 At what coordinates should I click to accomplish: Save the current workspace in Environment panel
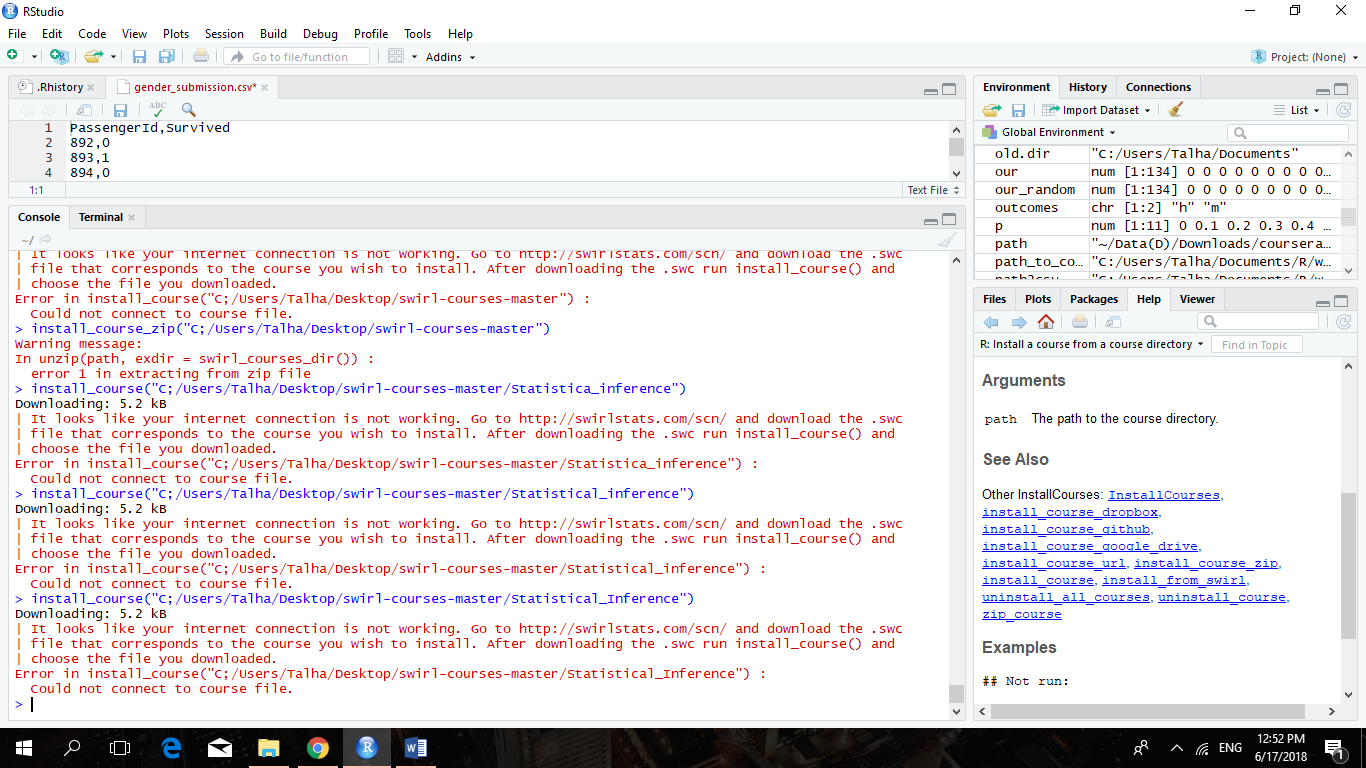pos(1018,110)
